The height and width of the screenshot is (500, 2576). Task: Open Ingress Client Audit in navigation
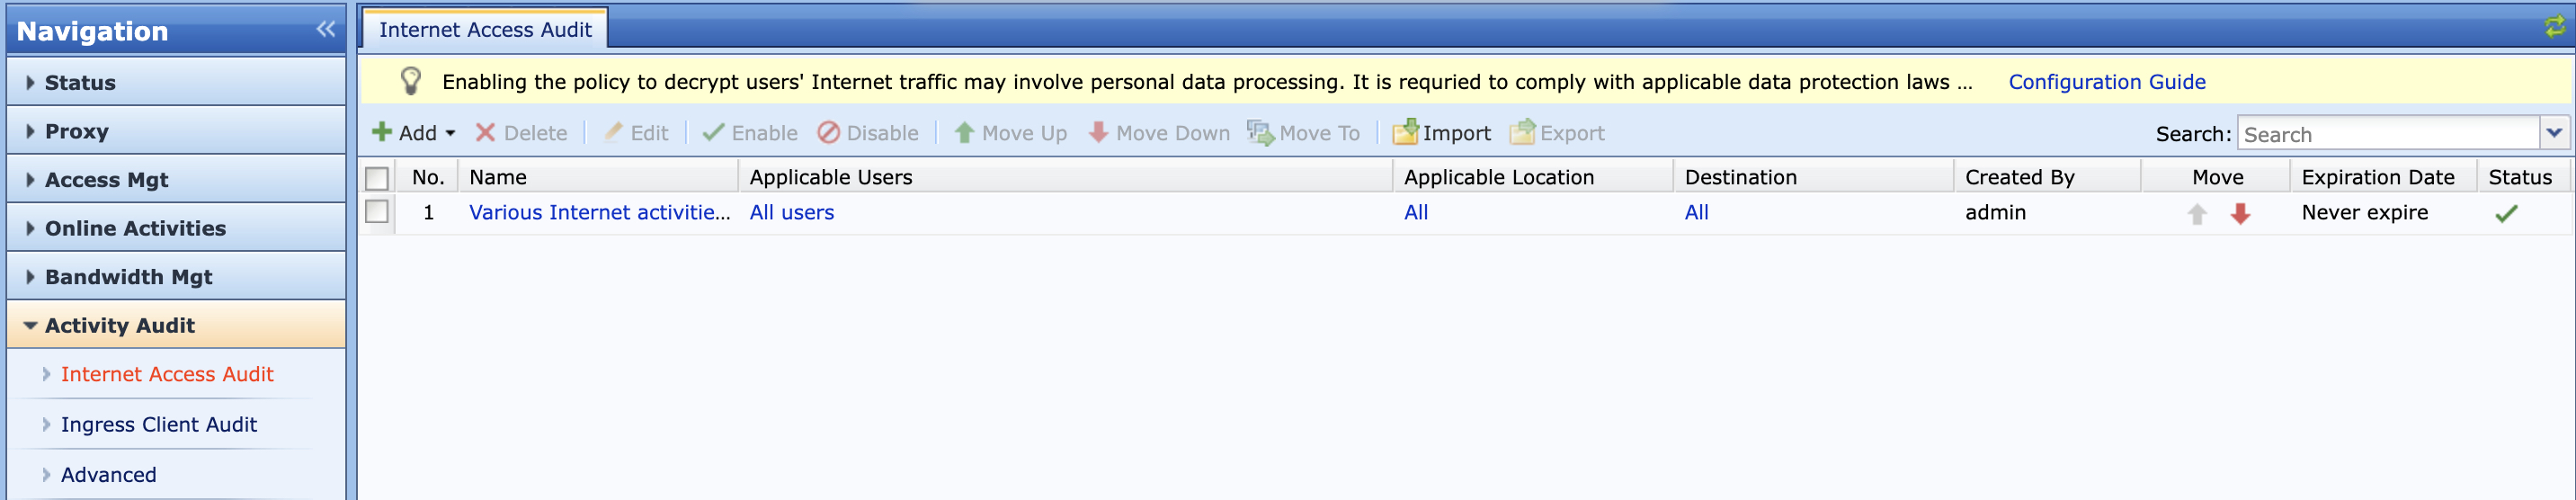click(159, 424)
